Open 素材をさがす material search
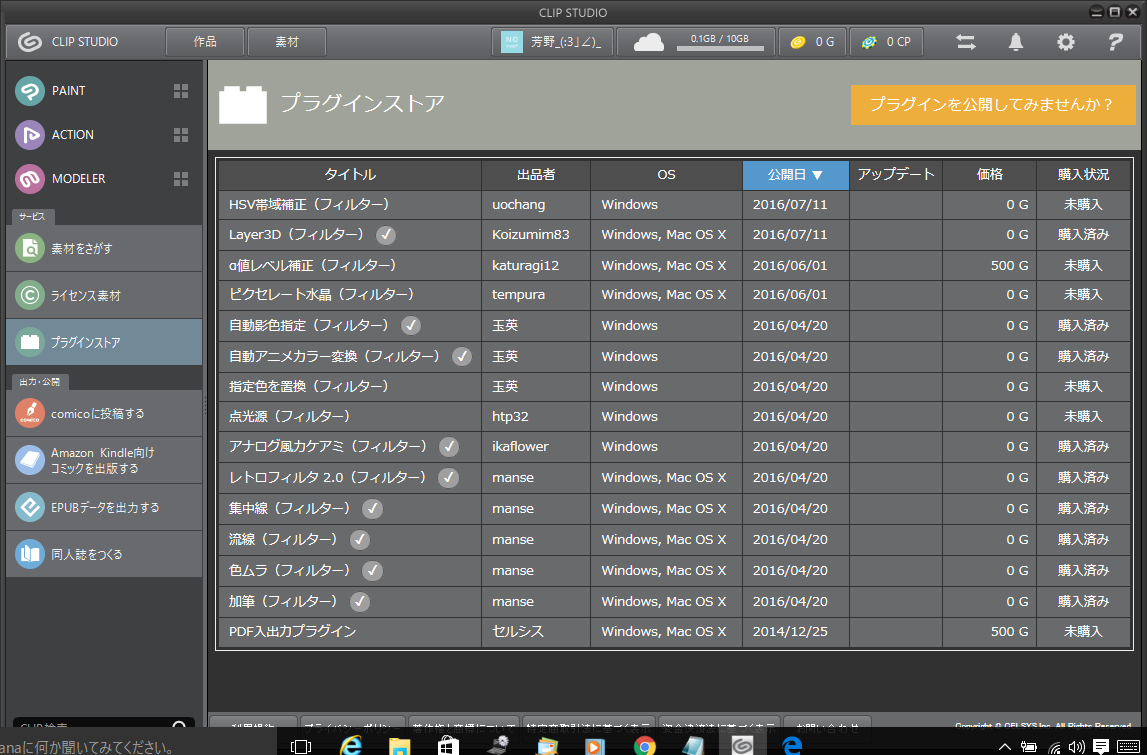Viewport: 1147px width, 755px height. click(104, 249)
